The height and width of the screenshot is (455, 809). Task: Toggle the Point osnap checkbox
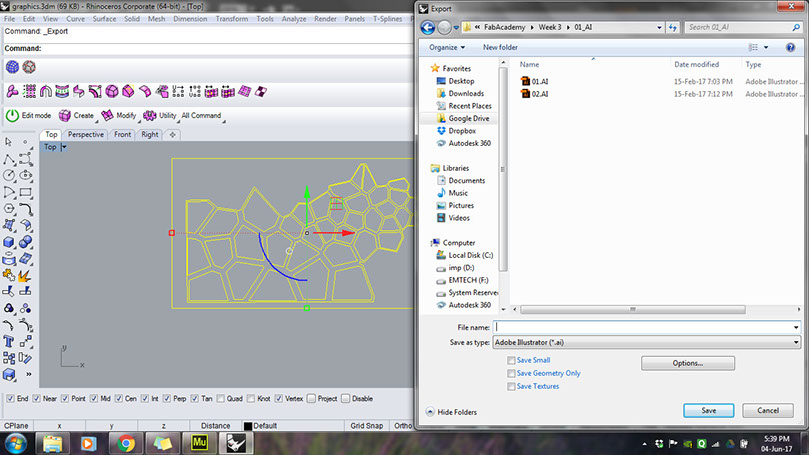65,399
